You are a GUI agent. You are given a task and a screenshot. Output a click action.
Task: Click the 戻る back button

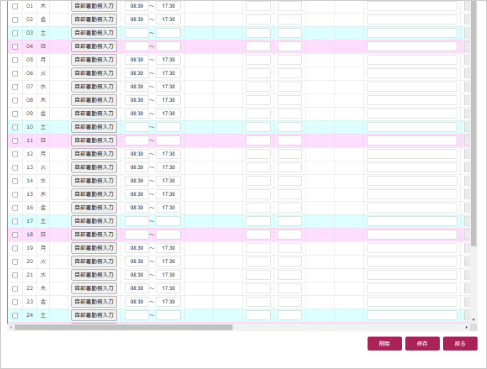click(460, 343)
